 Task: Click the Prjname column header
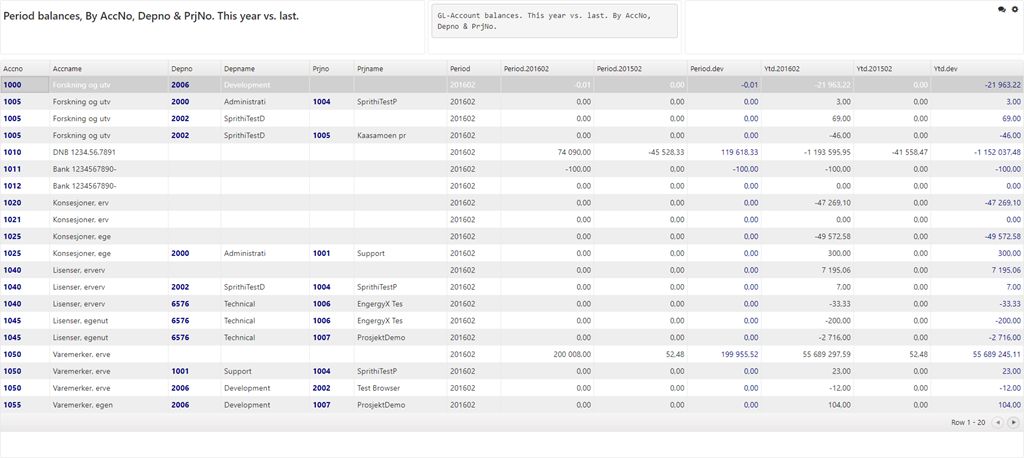371,68
